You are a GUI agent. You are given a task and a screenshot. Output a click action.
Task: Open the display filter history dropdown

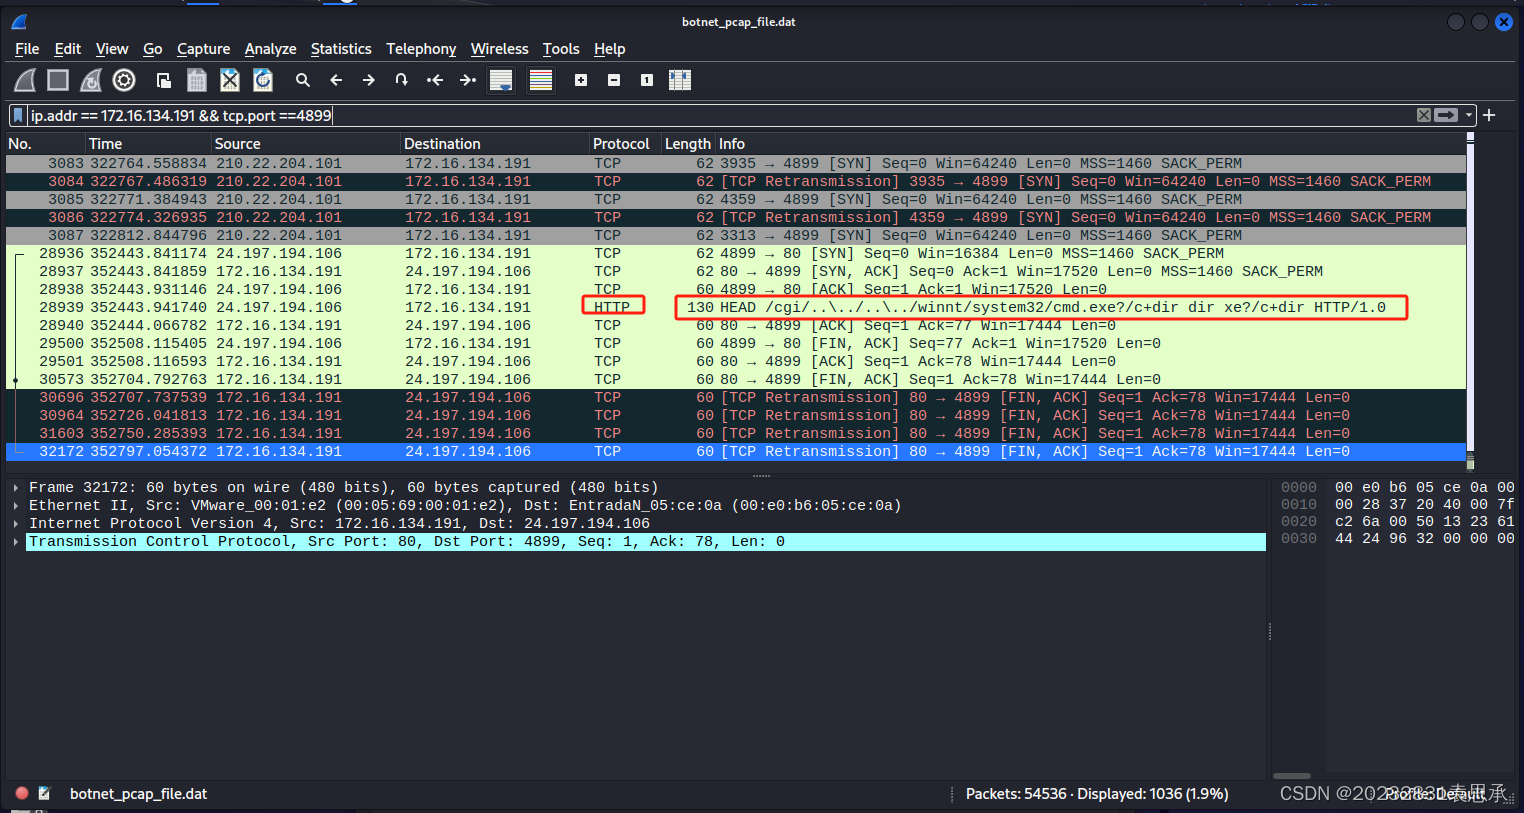point(1469,115)
